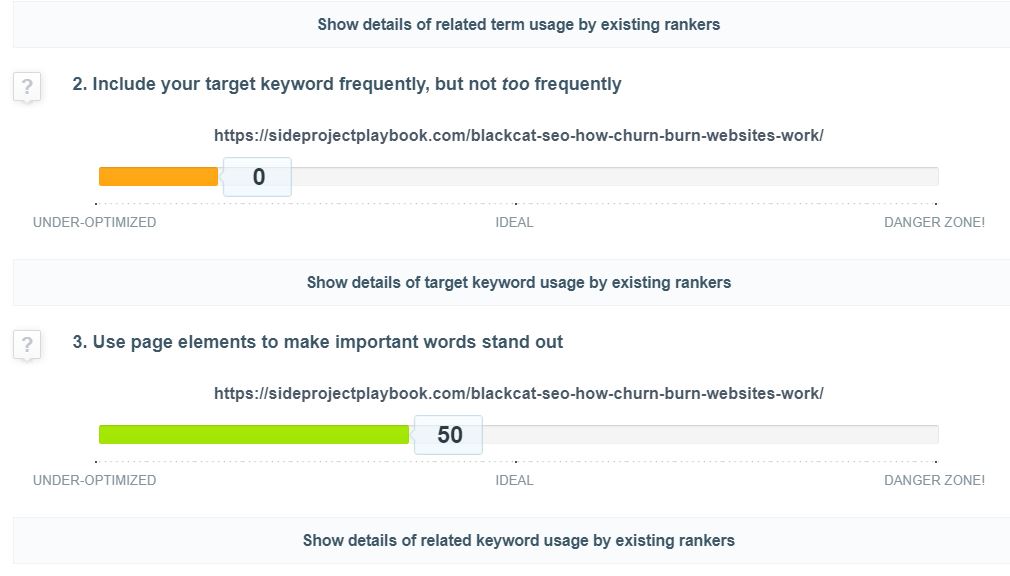The width and height of the screenshot is (1010, 576).
Task: Expand details of target keyword usage
Action: click(519, 282)
